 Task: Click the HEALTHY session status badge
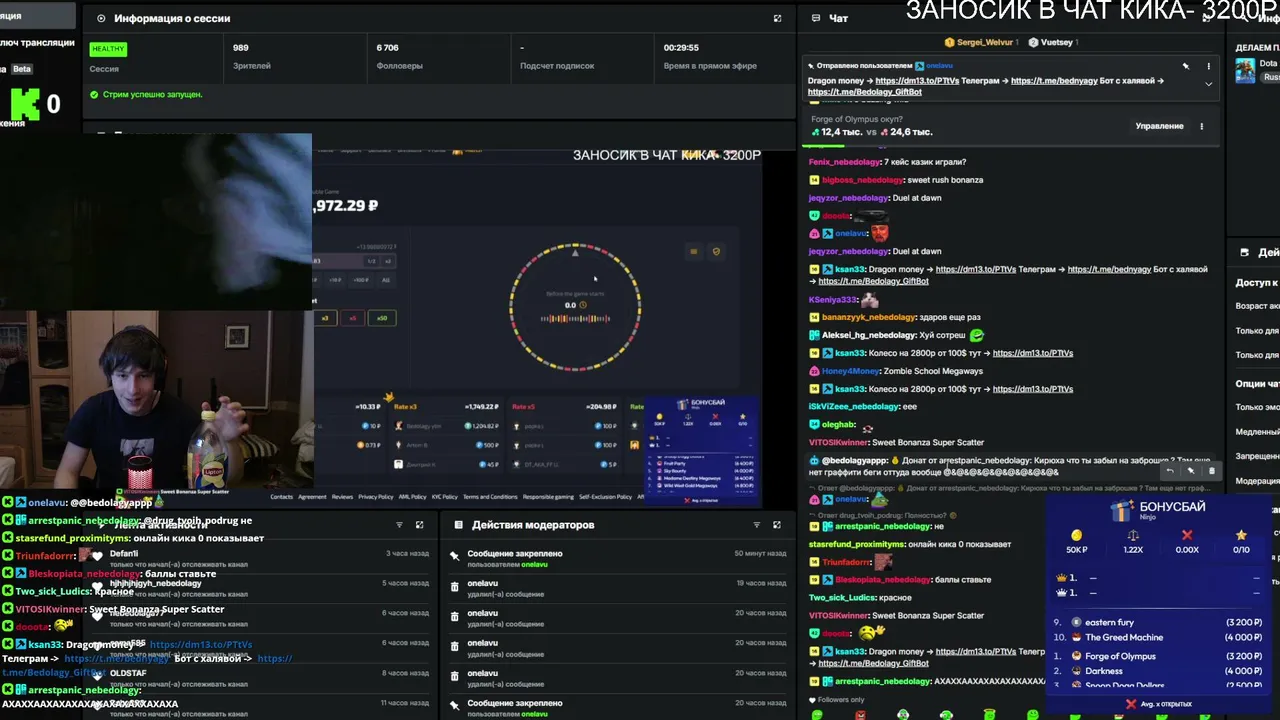click(108, 49)
